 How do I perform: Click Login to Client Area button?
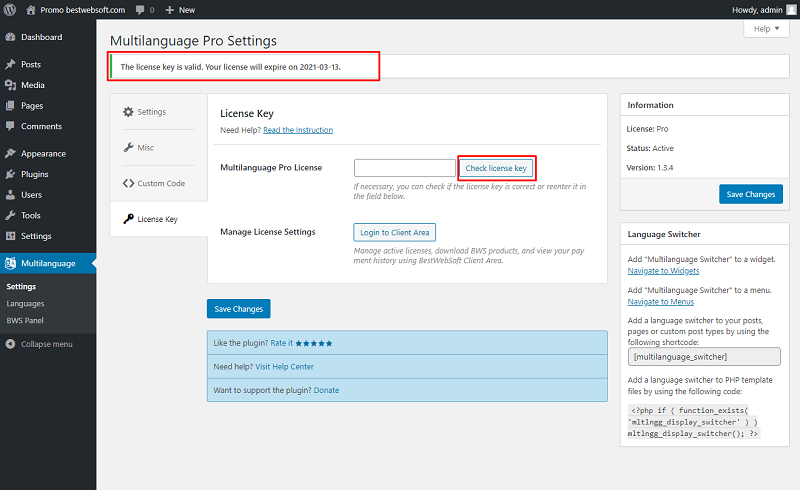394,232
